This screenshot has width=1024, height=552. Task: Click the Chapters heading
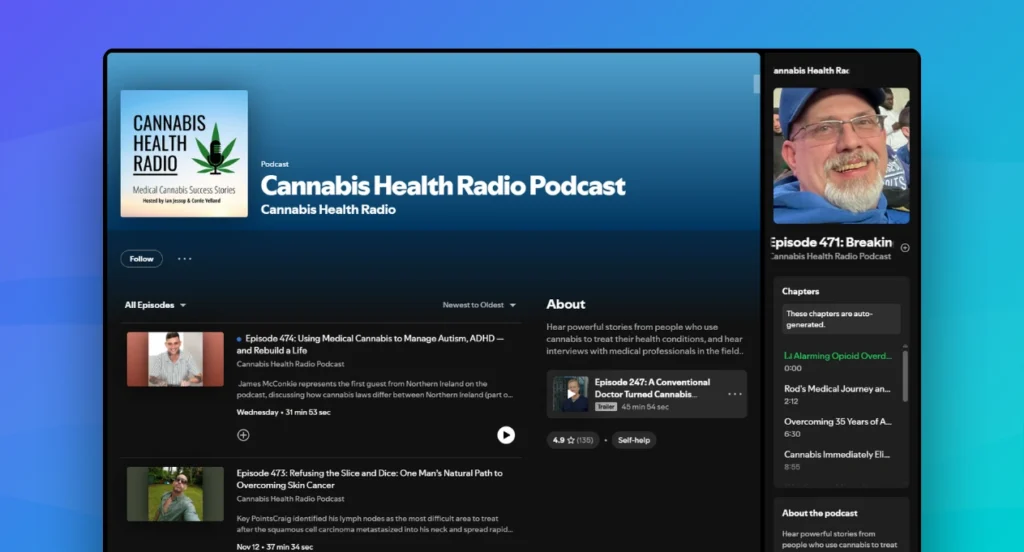pyautogui.click(x=800, y=291)
